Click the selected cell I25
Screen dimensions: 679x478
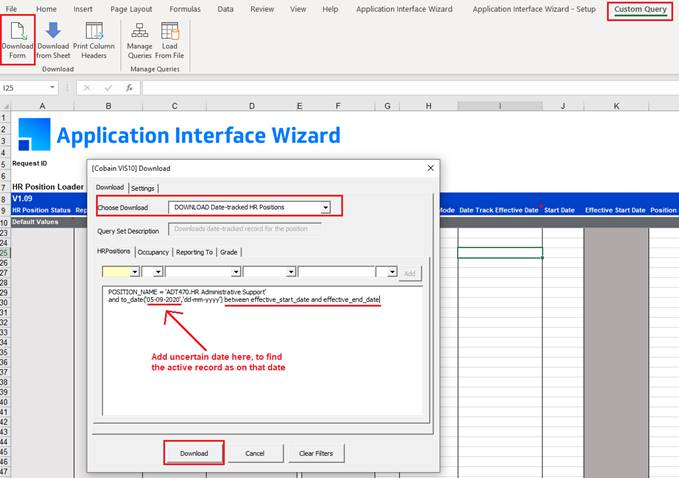(x=500, y=253)
